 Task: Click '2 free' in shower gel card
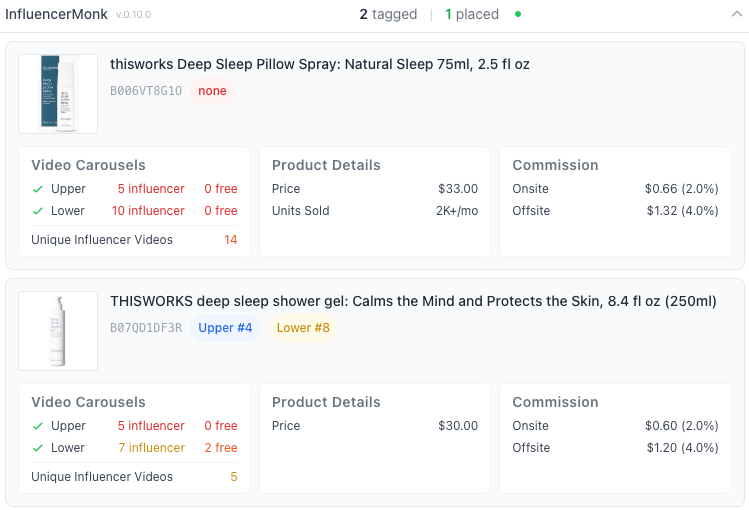point(221,447)
